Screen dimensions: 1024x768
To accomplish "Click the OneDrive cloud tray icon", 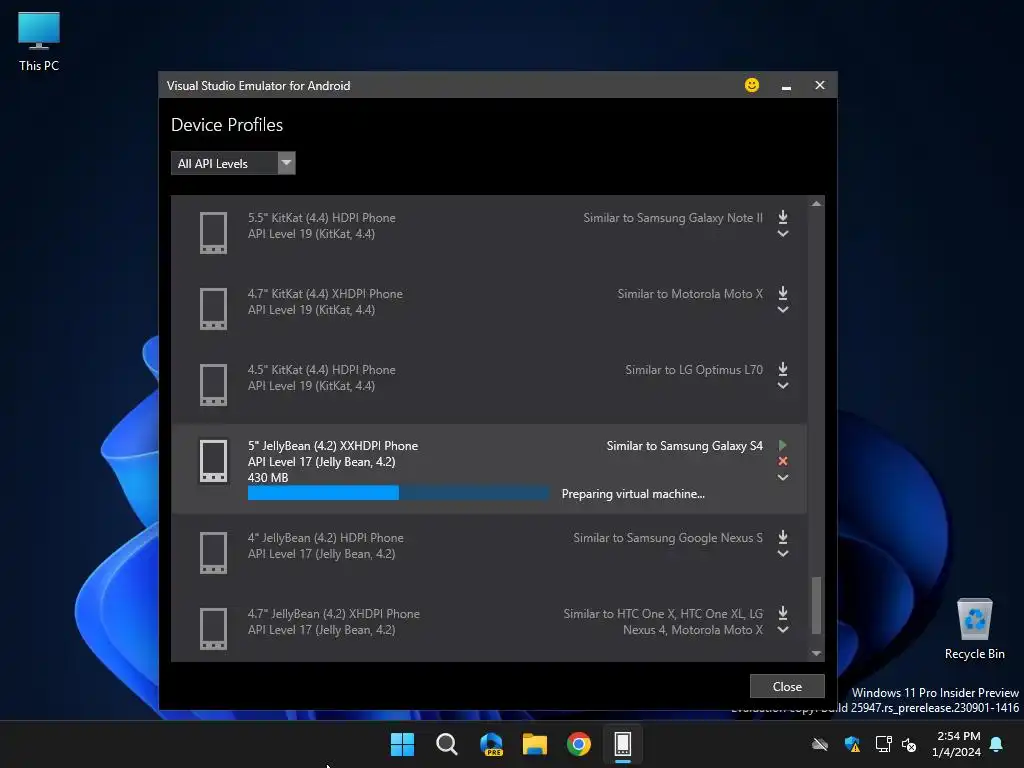I will pyautogui.click(x=820, y=744).
